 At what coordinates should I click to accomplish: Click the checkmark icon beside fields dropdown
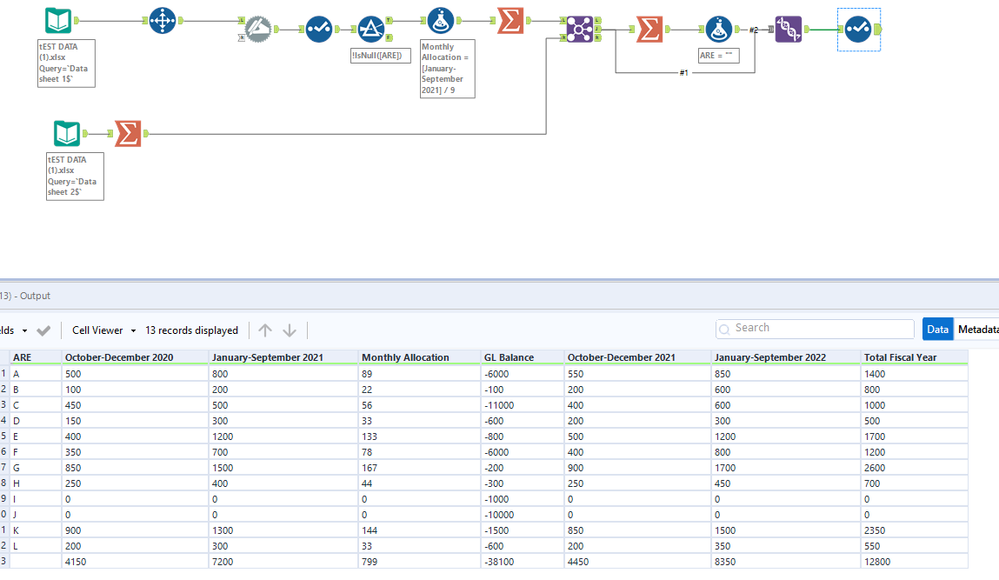tap(43, 330)
